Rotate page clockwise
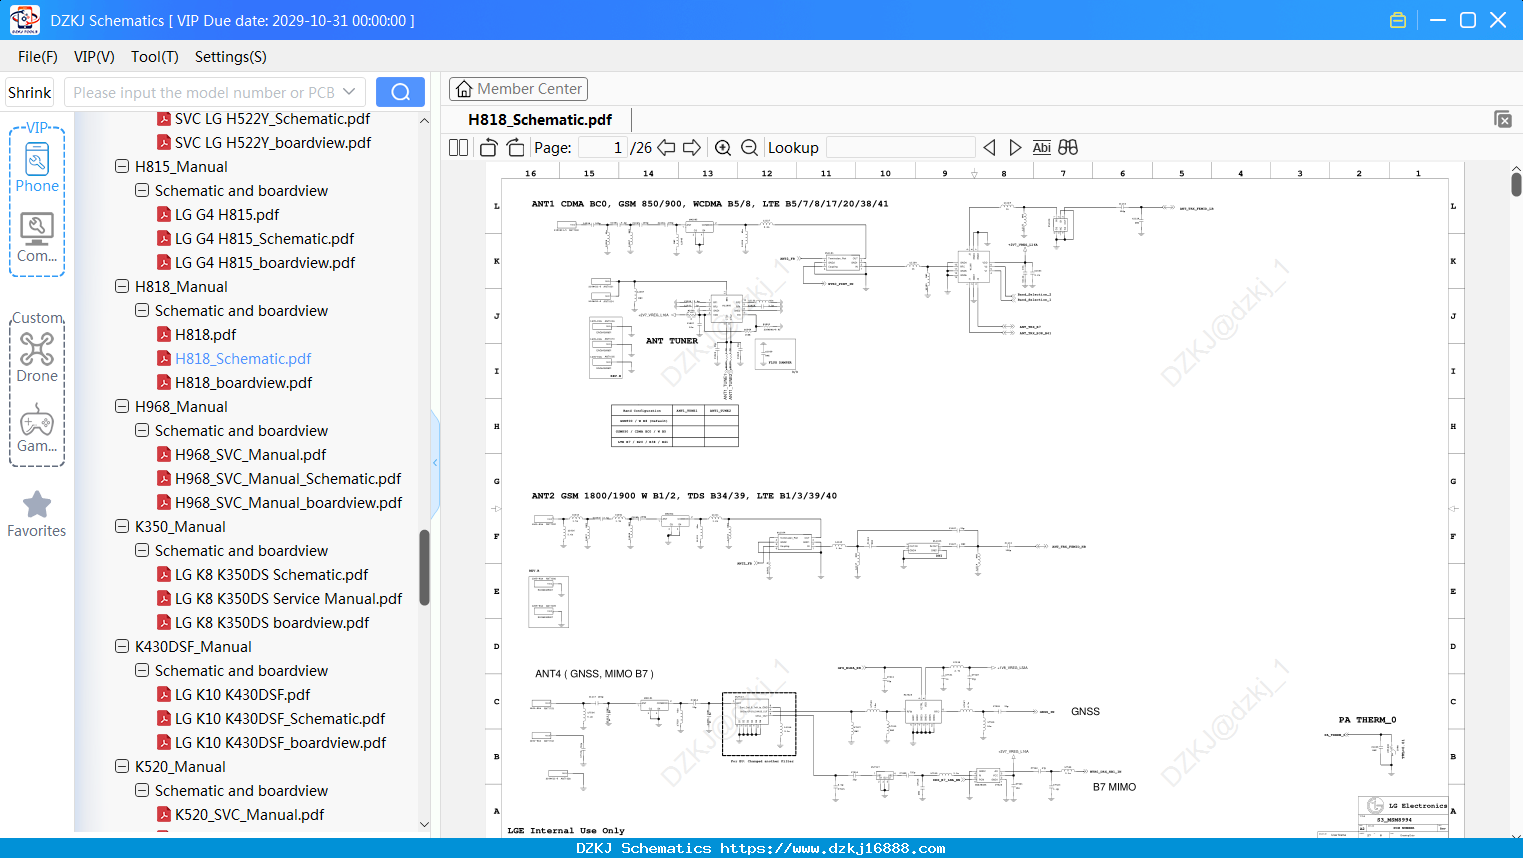This screenshot has width=1523, height=858. pos(515,147)
